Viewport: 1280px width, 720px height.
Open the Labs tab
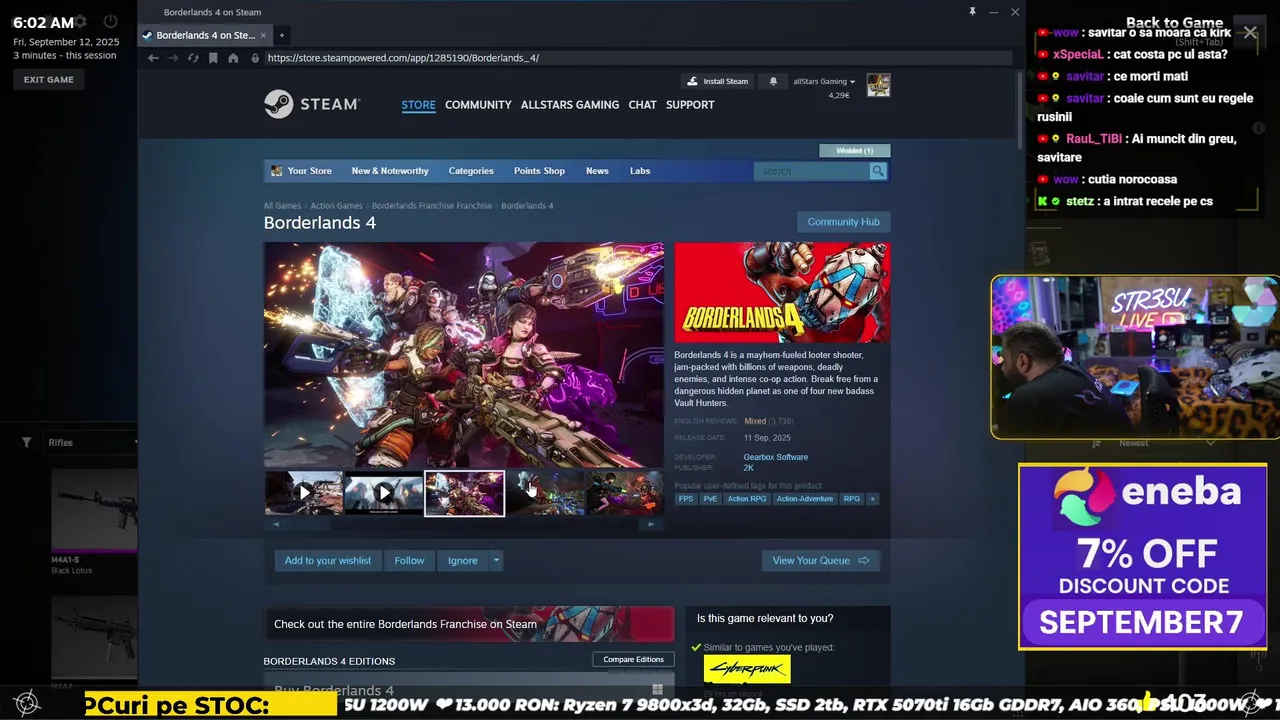coord(640,171)
